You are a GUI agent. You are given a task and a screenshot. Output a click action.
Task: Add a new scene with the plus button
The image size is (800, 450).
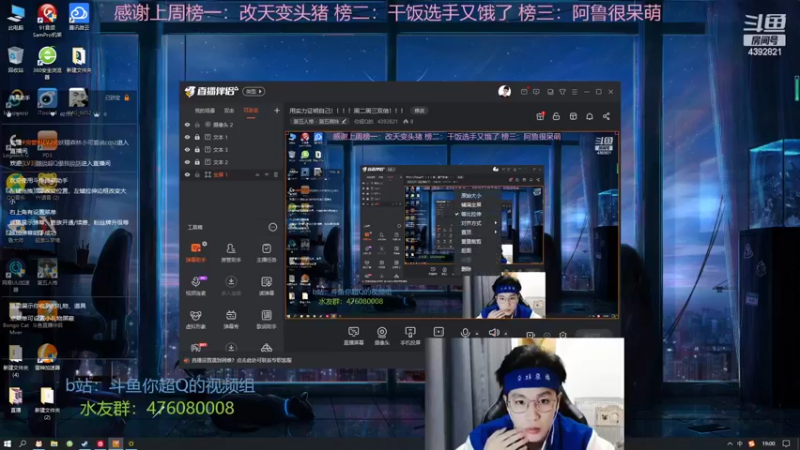coord(277,110)
